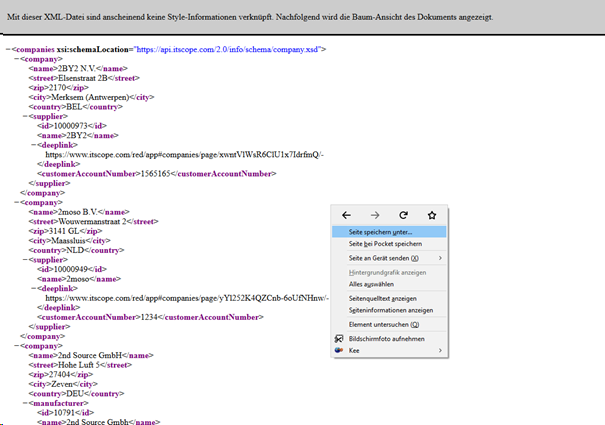Click the street line 'Wouwermanstraat 2'
The height and width of the screenshot is (425, 605).
[93, 222]
